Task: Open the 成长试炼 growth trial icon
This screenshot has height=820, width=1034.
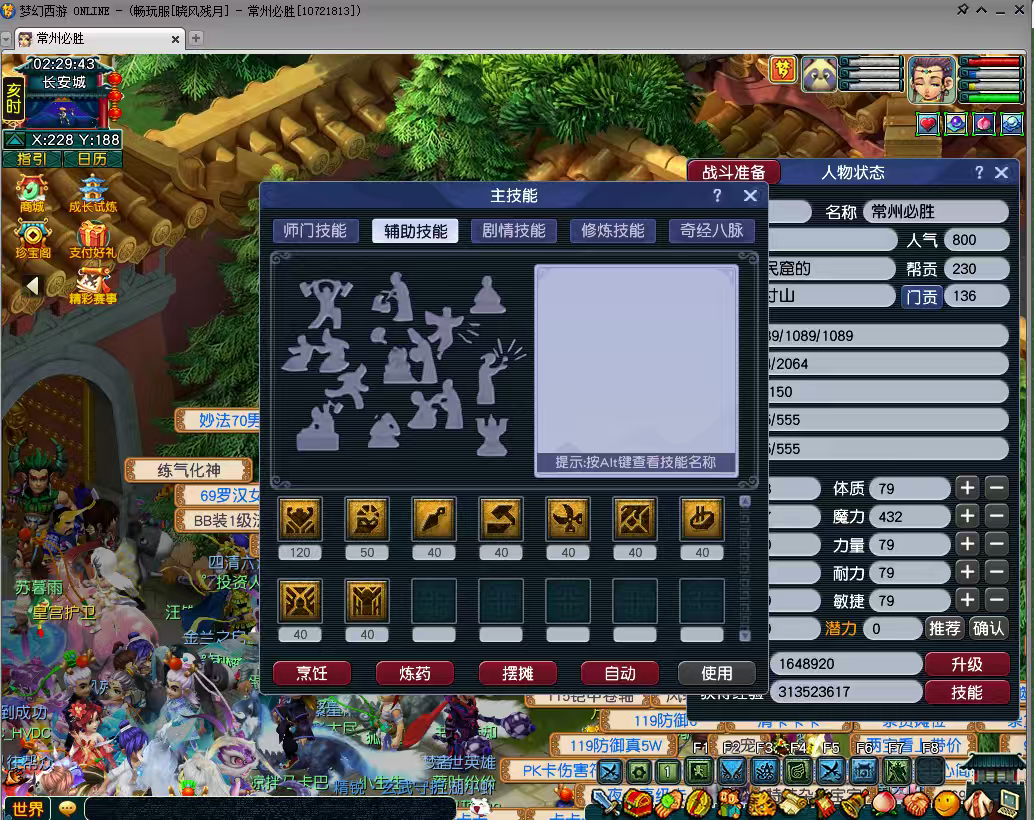Action: pos(92,193)
